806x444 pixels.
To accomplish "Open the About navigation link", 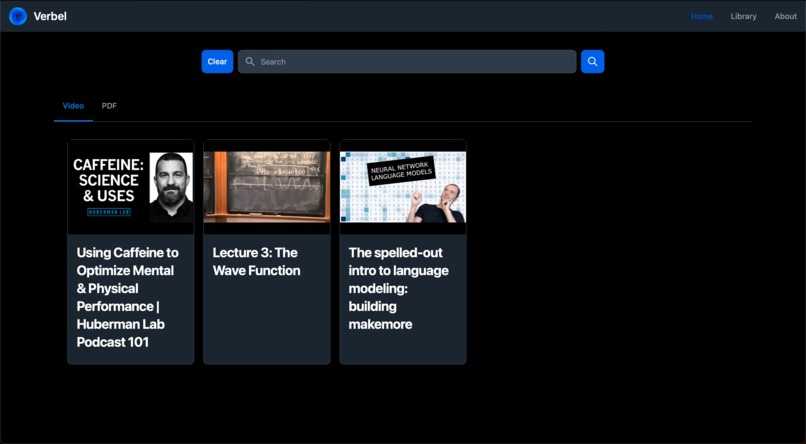I will pyautogui.click(x=785, y=16).
